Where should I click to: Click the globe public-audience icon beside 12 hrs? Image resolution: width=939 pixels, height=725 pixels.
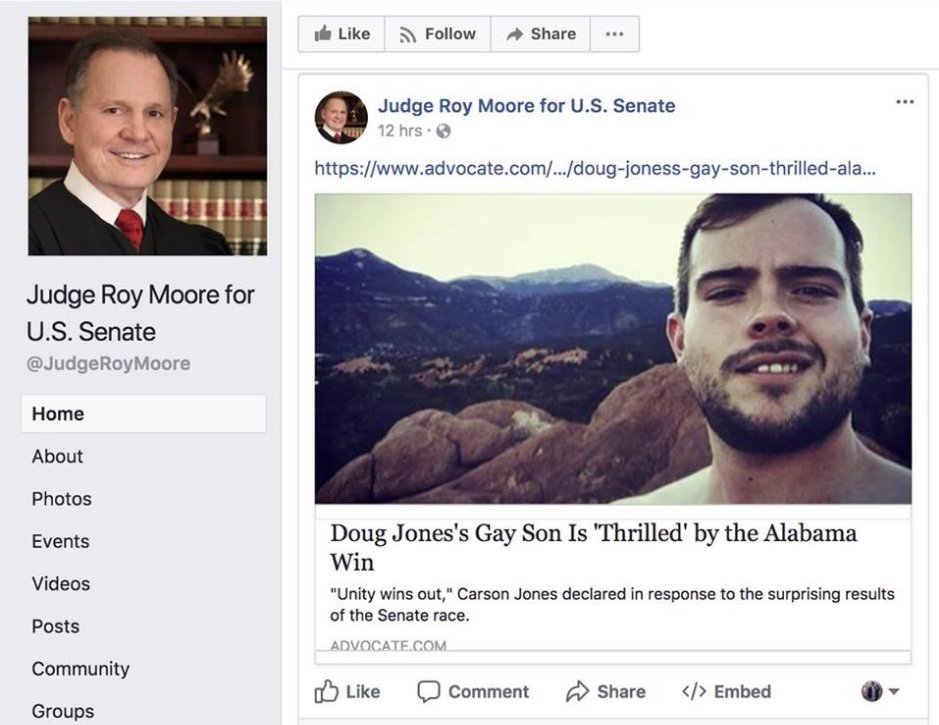(x=445, y=131)
